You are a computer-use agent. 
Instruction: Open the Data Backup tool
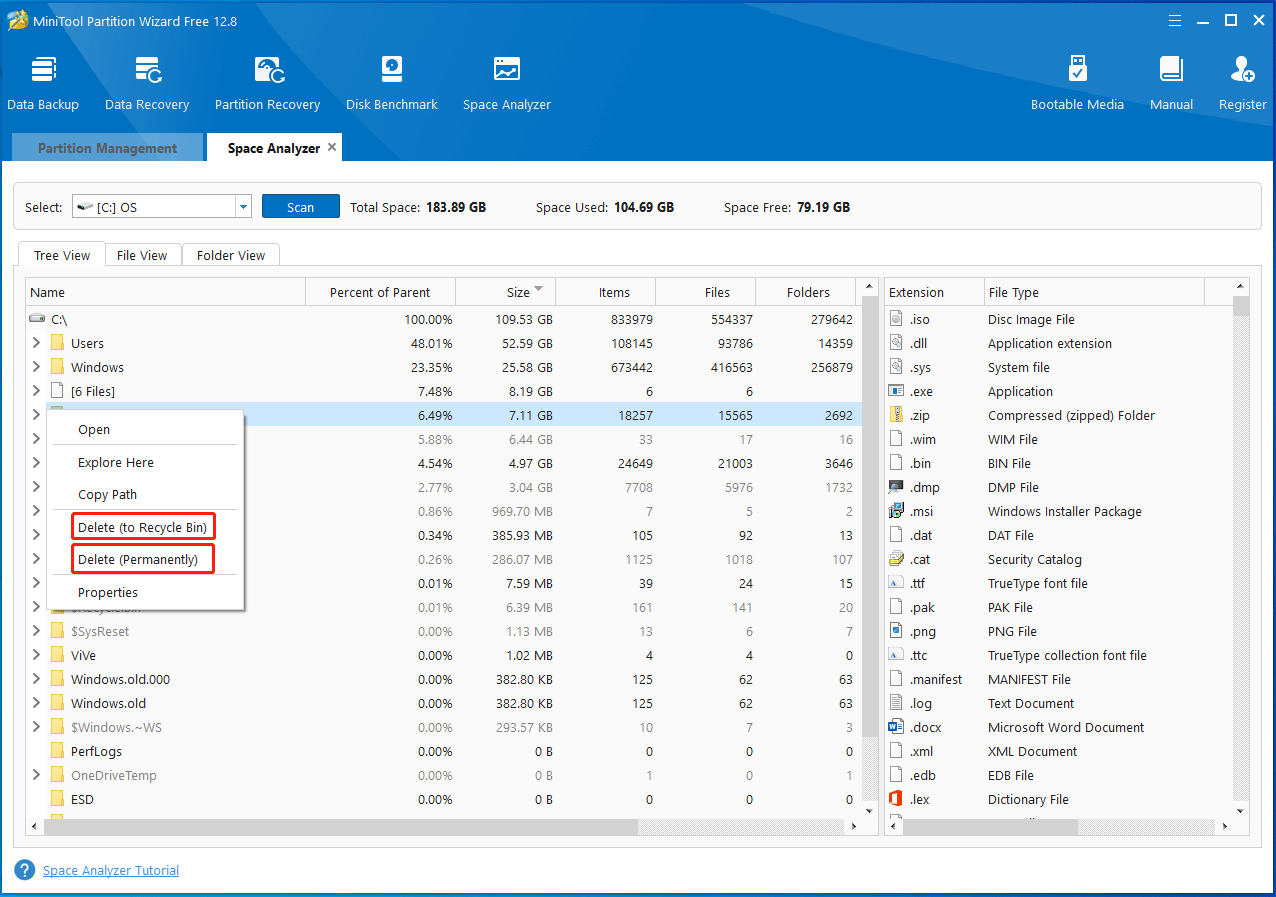pos(43,84)
